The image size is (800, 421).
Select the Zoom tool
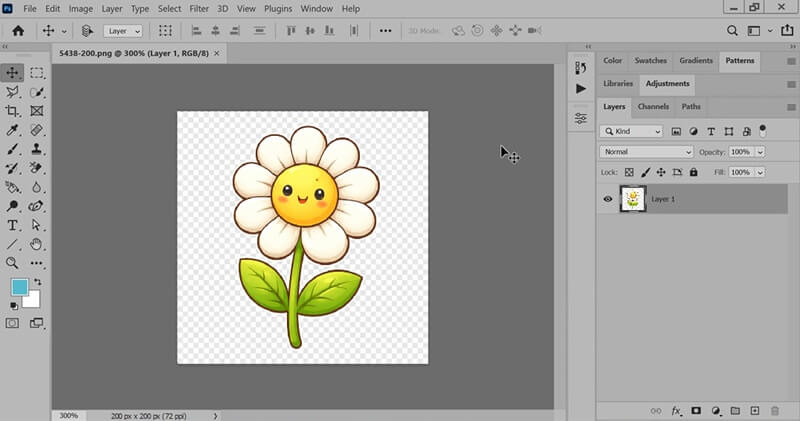tap(12, 263)
